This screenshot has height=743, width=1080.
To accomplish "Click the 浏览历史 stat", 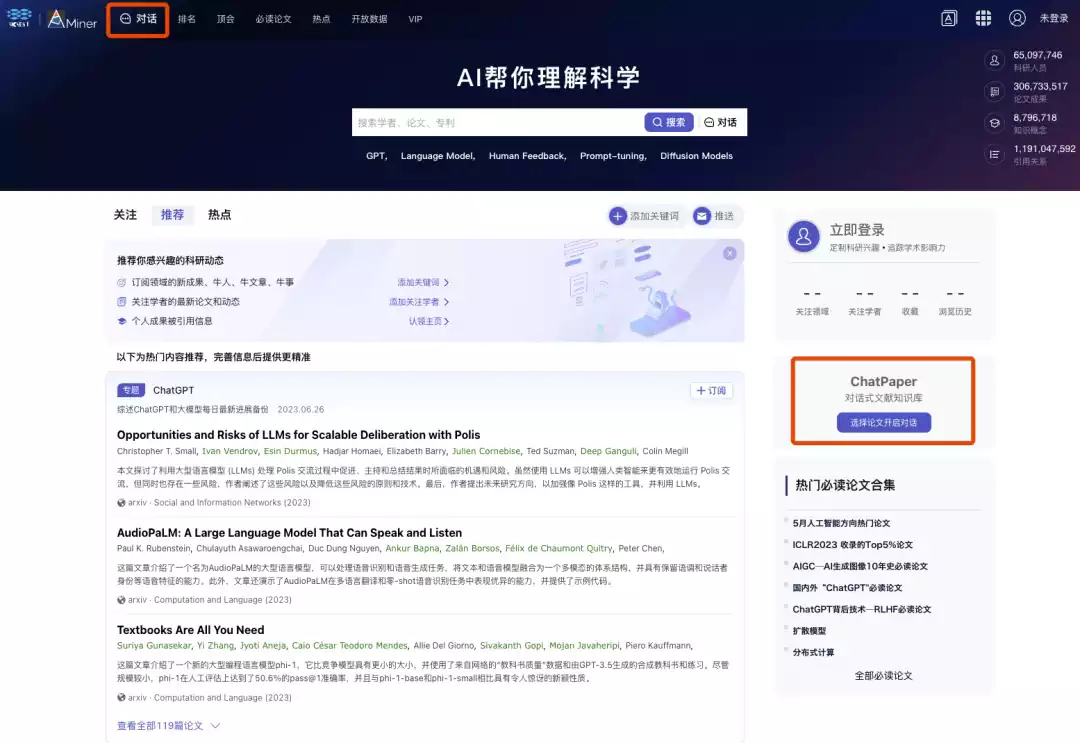I will 955,302.
